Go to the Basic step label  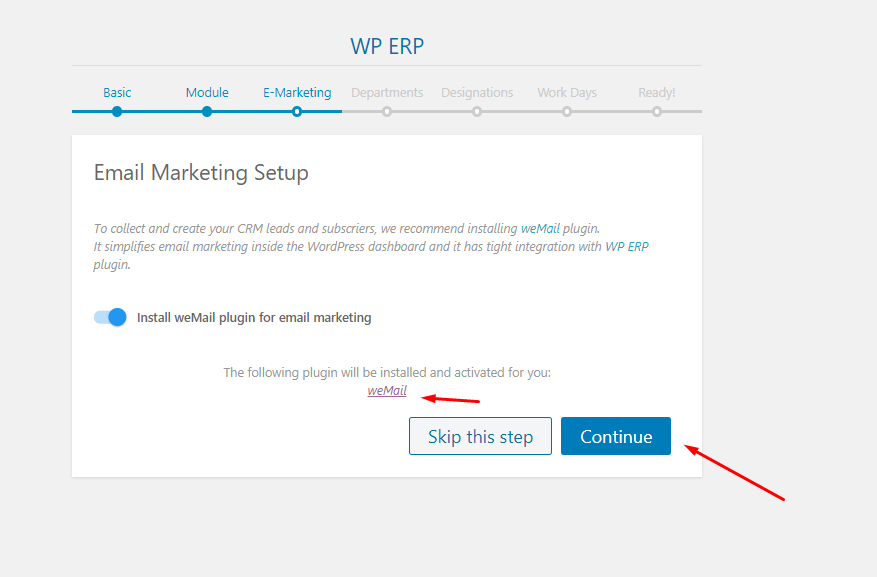pos(117,92)
